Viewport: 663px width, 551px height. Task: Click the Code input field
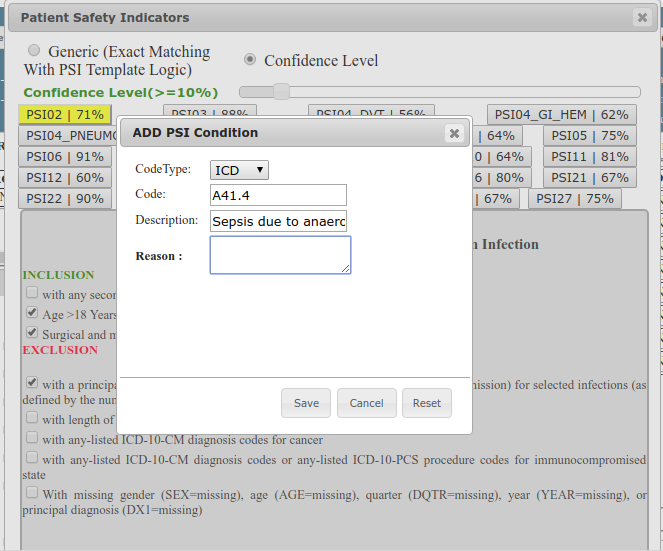tap(278, 195)
